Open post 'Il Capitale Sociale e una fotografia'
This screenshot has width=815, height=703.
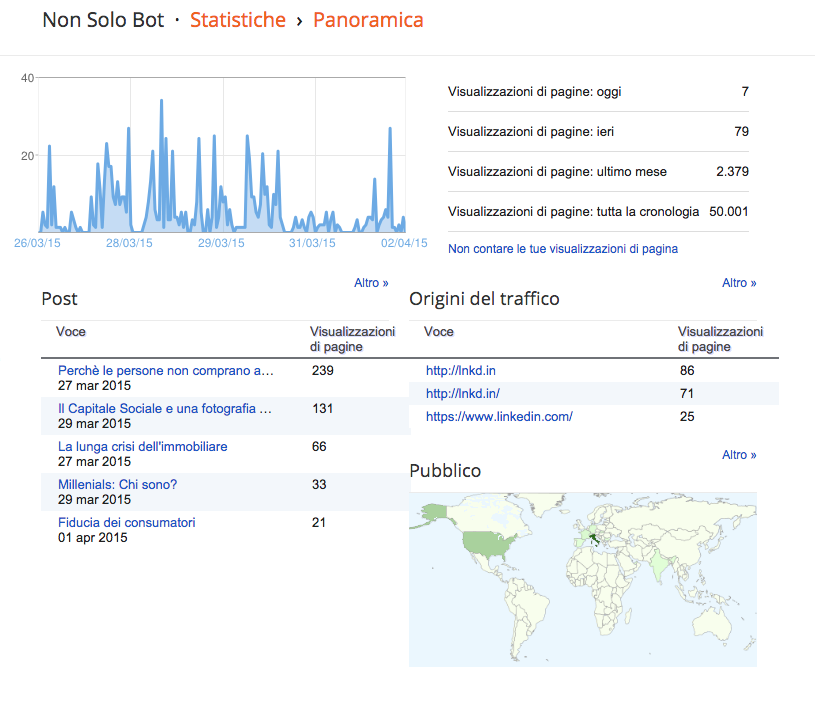click(165, 408)
